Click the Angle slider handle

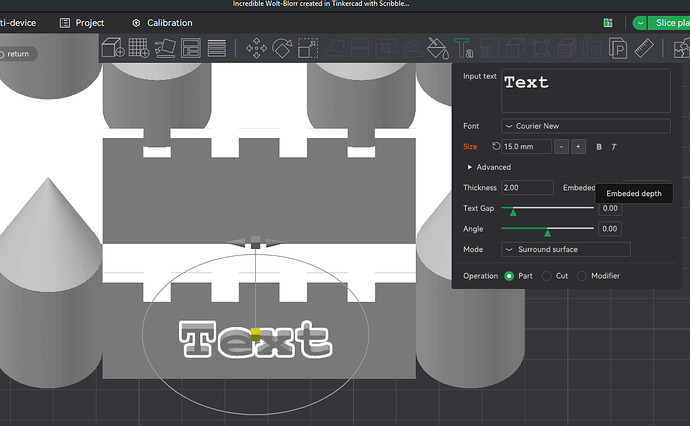pyautogui.click(x=547, y=233)
